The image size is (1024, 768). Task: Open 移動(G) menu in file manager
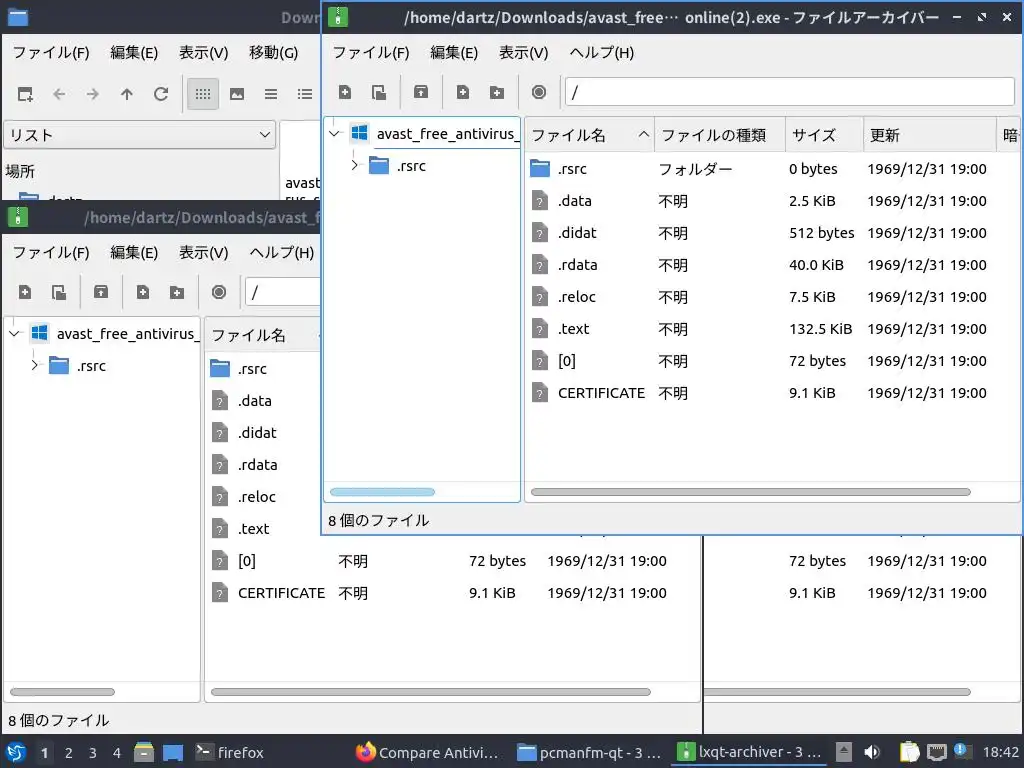coord(274,52)
